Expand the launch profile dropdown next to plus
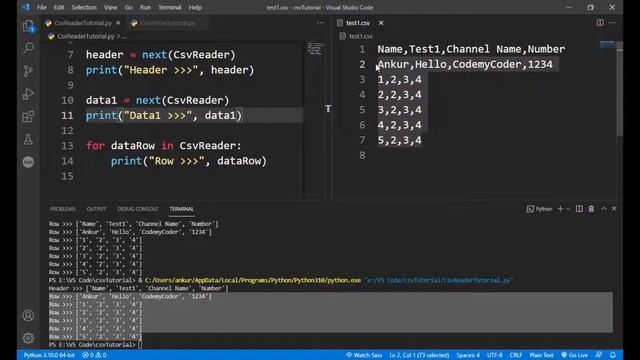640x360 pixels. [568, 209]
